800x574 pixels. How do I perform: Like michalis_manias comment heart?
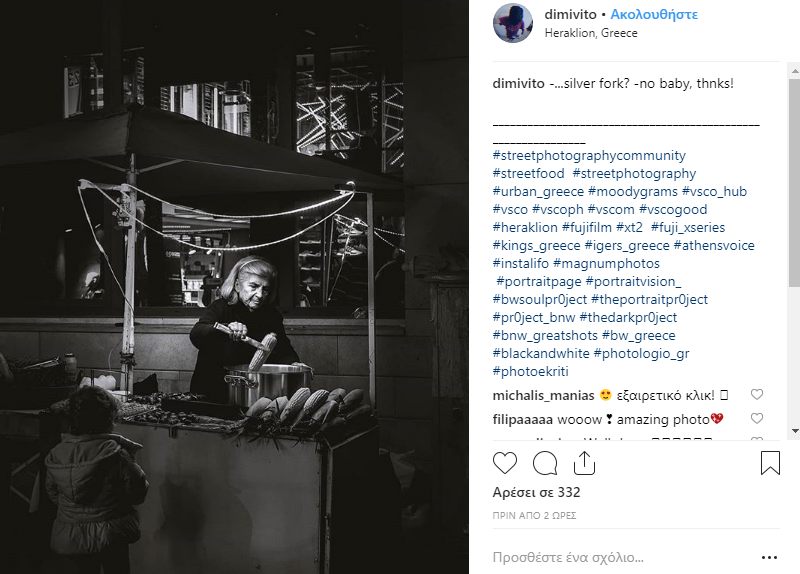(757, 394)
